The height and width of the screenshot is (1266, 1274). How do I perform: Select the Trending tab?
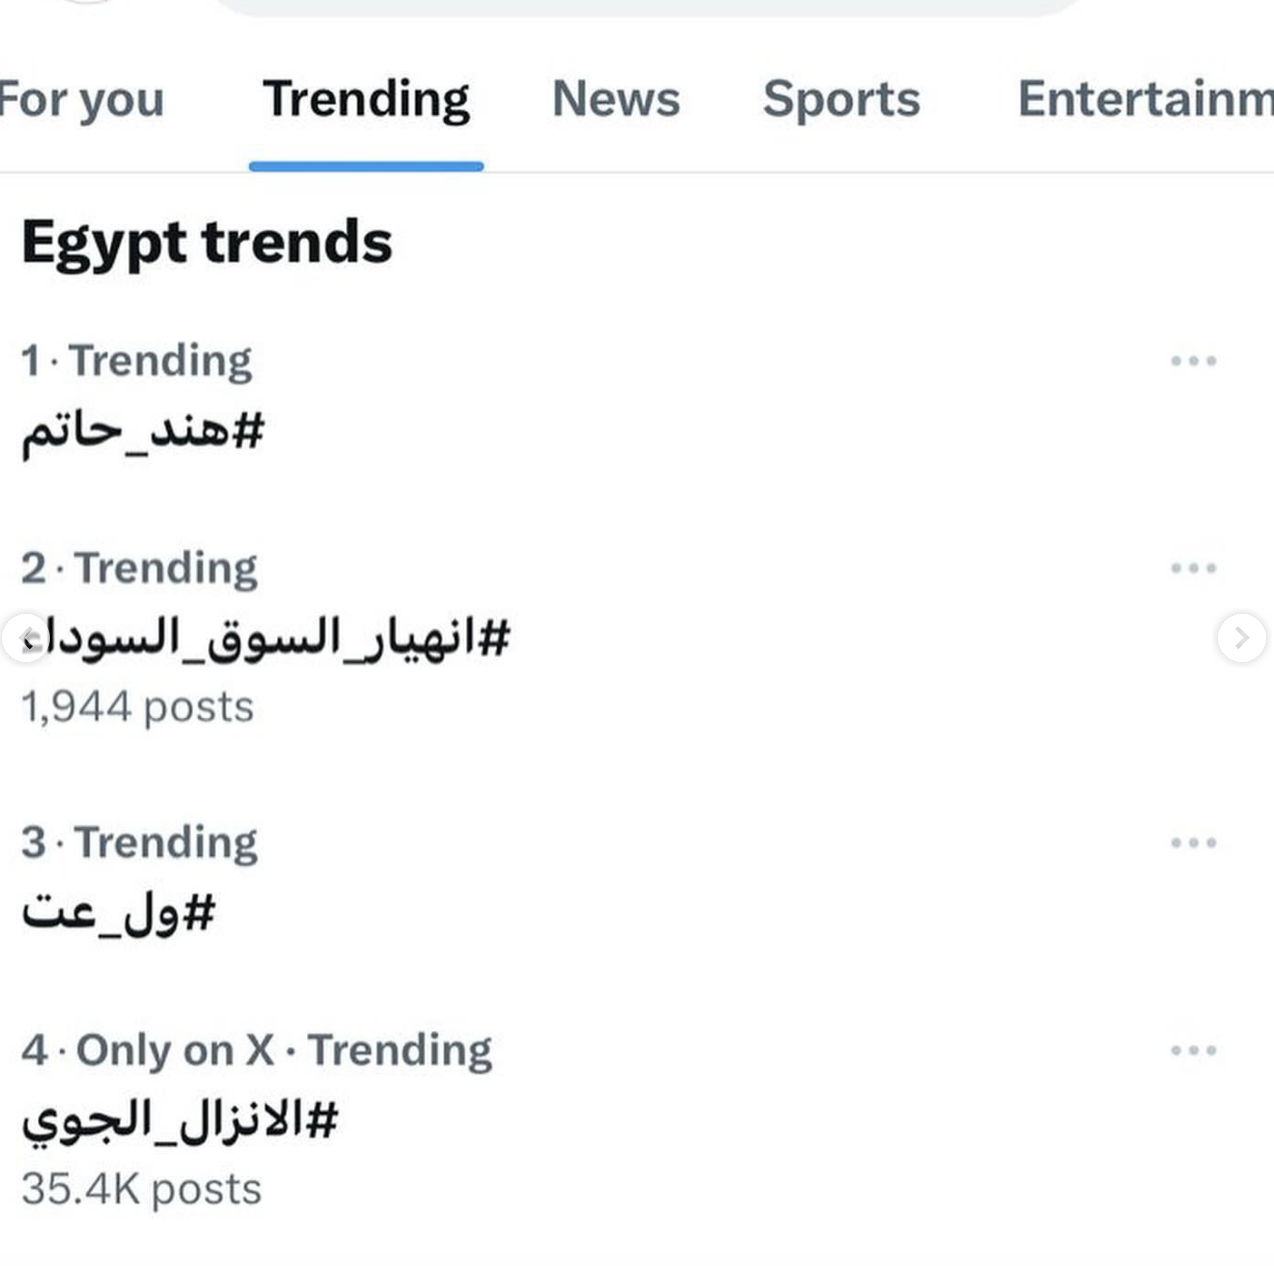click(x=366, y=100)
